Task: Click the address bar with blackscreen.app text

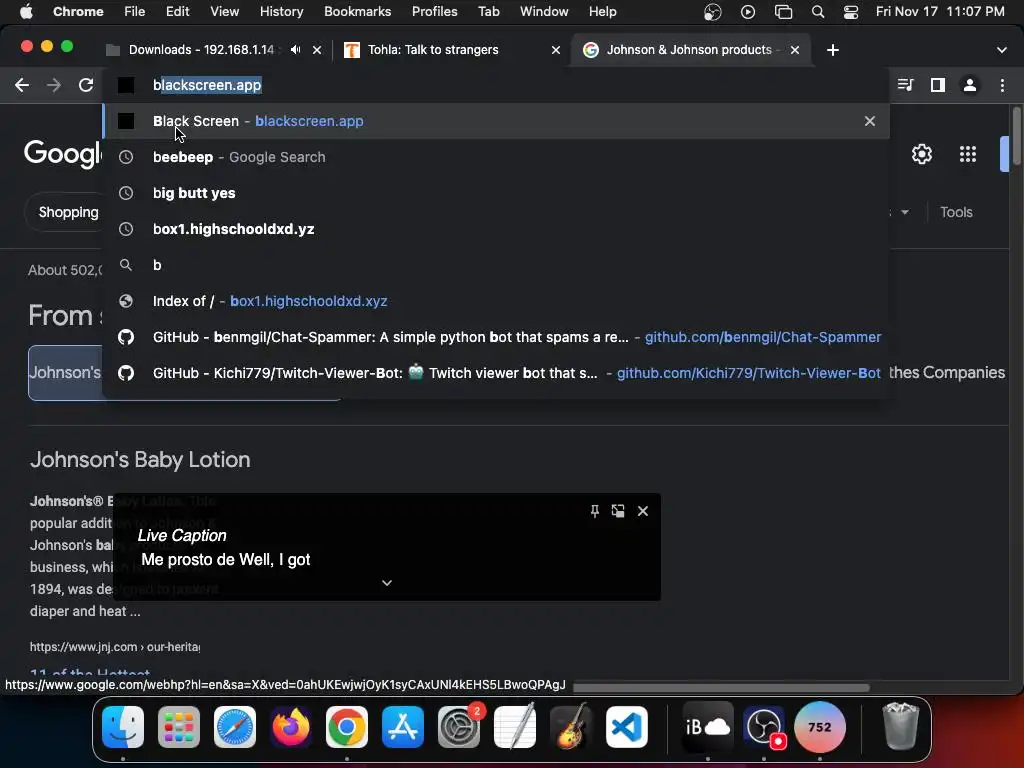Action: pyautogui.click(x=496, y=85)
